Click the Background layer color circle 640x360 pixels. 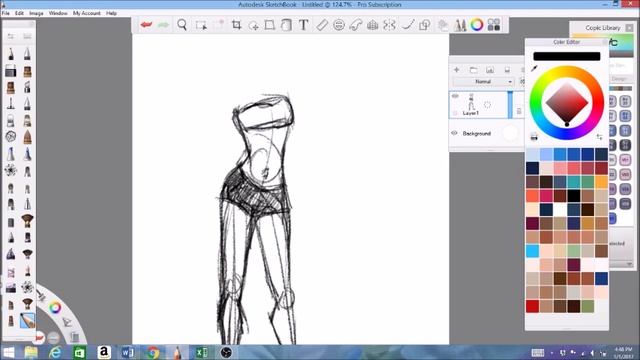tap(510, 133)
